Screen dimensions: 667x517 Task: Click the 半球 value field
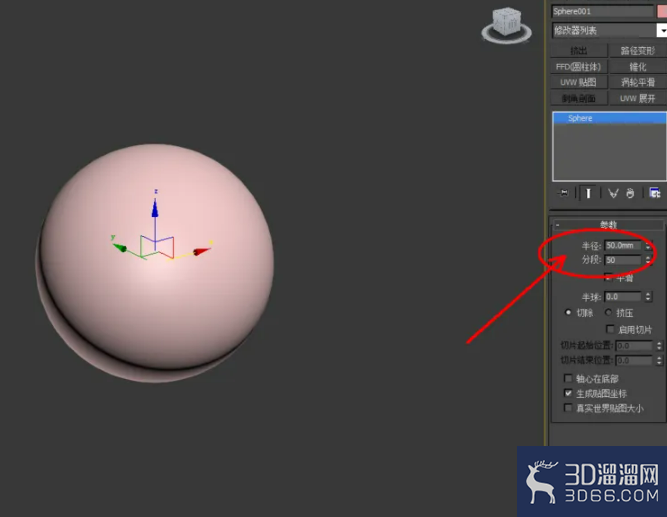click(623, 297)
